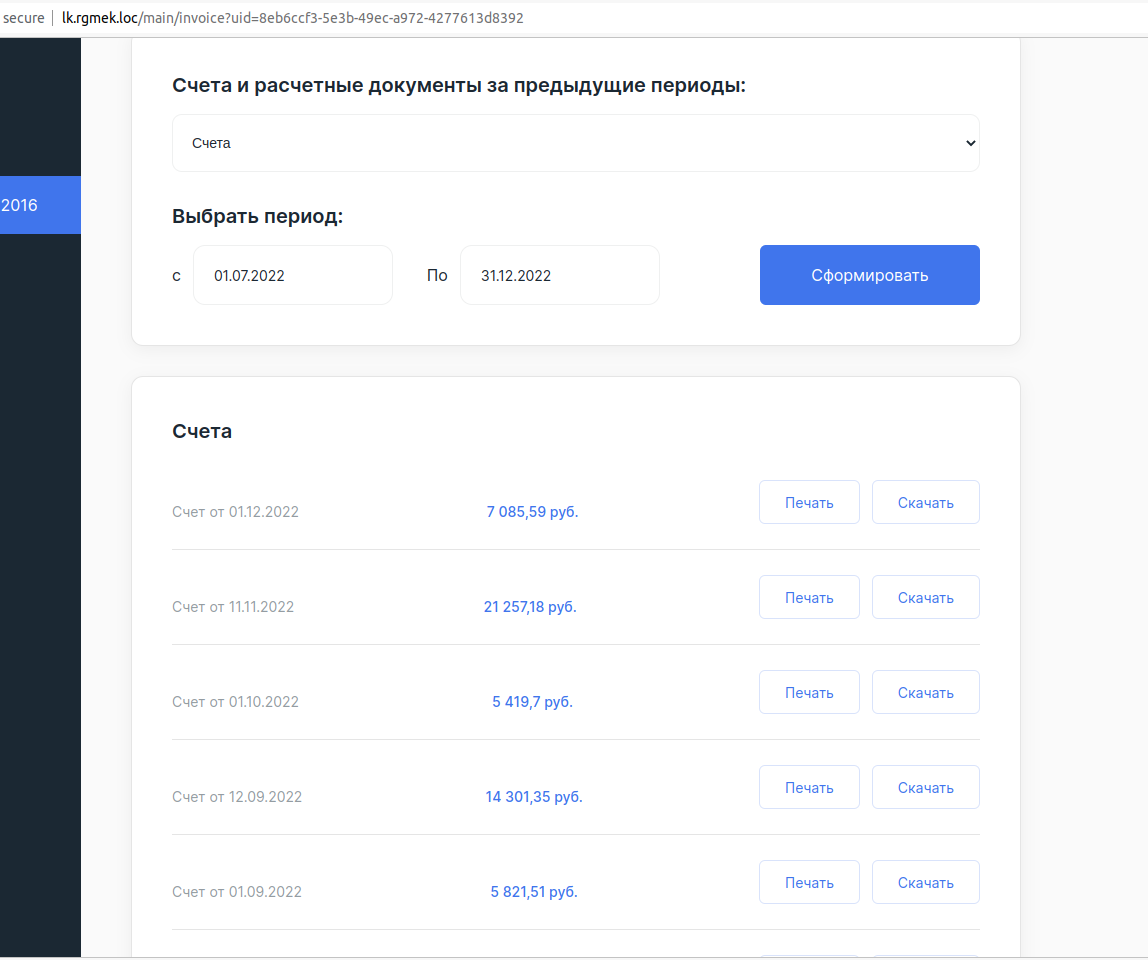Print the invoice from 01.12.2022

[809, 502]
